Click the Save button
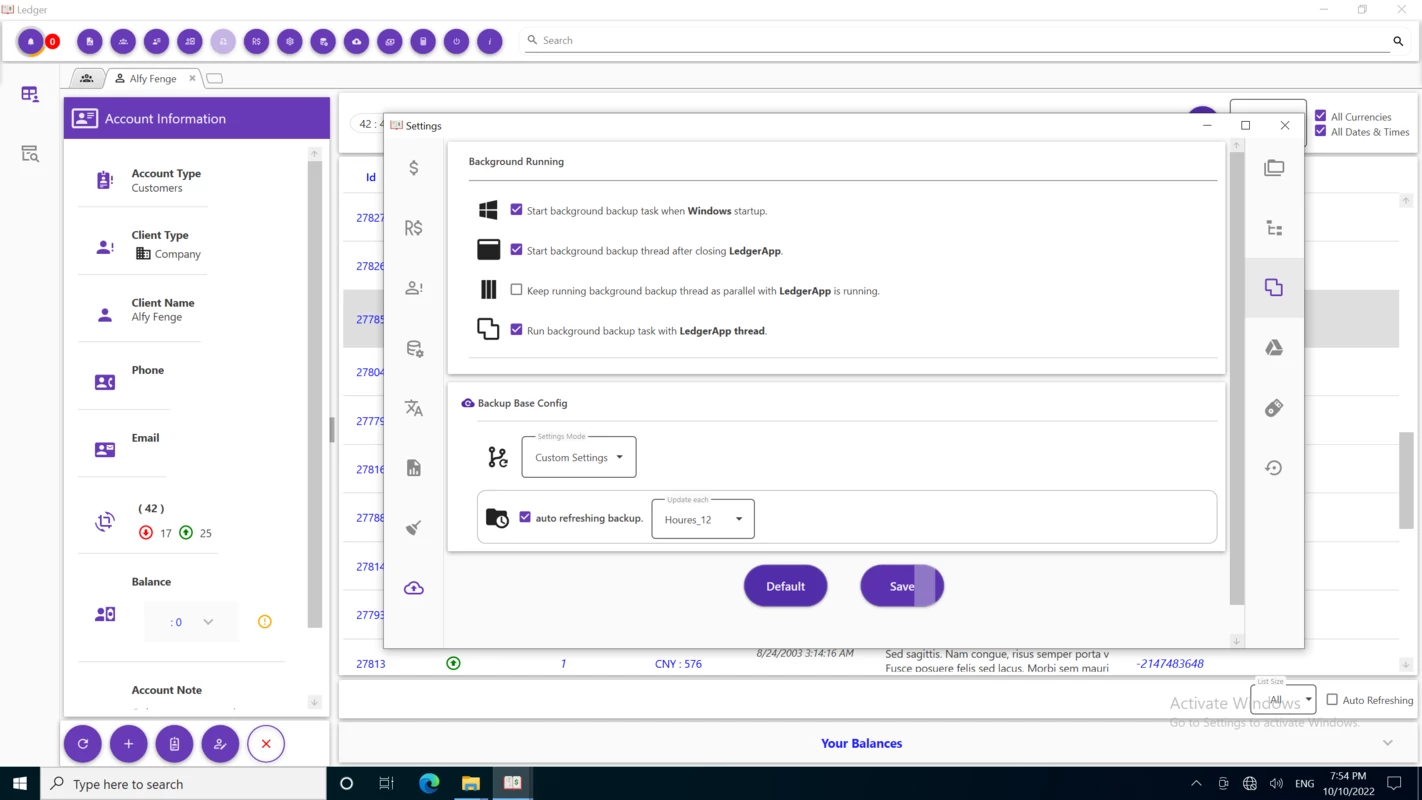 [x=902, y=586]
